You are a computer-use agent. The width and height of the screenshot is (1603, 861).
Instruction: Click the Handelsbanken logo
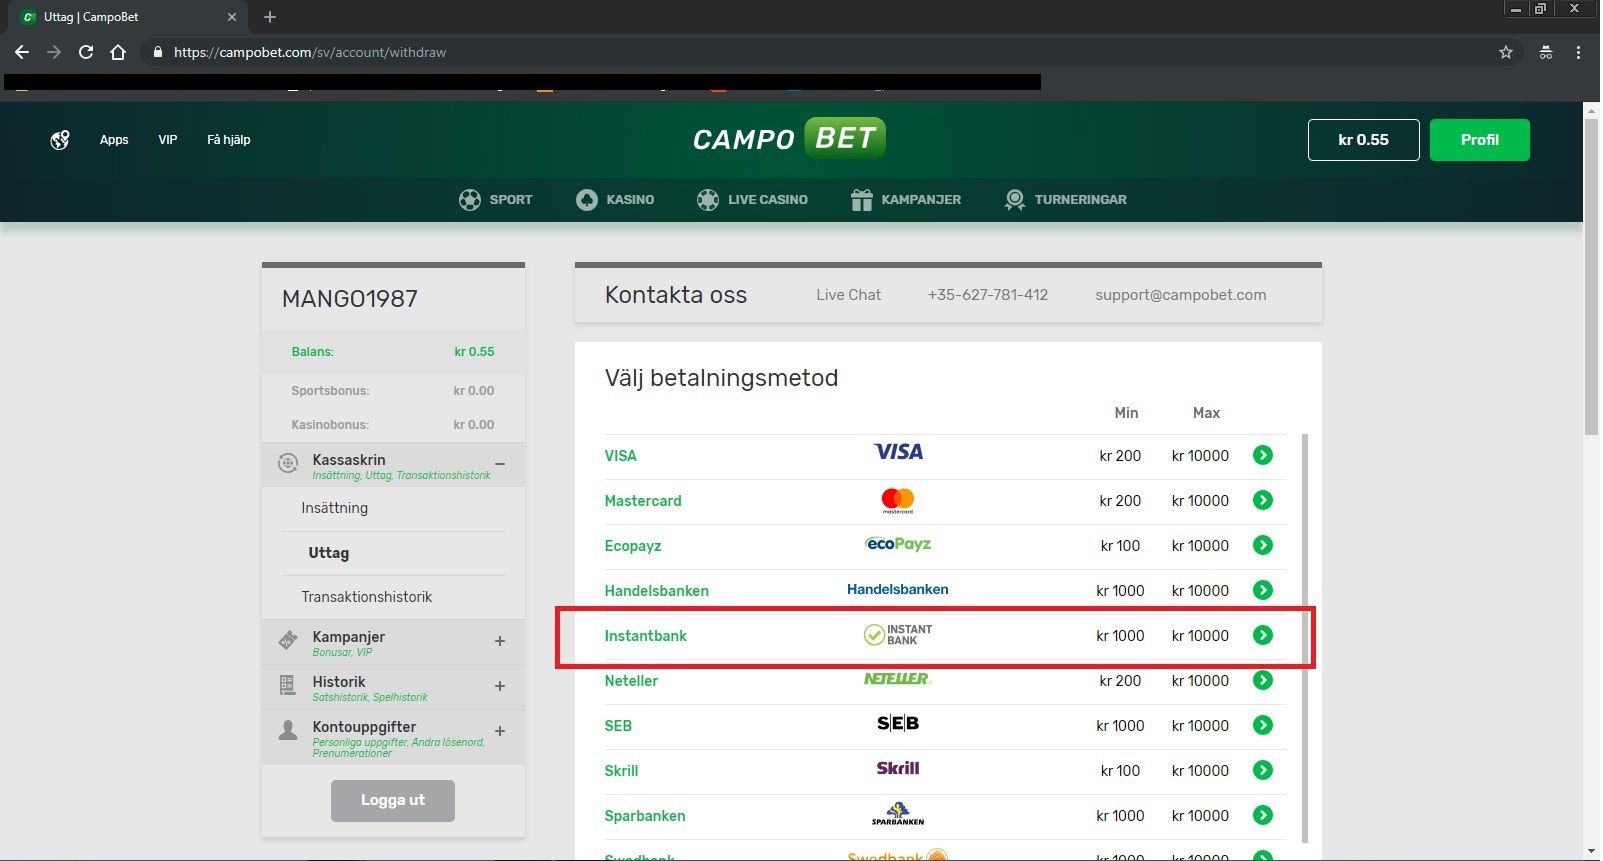point(898,589)
